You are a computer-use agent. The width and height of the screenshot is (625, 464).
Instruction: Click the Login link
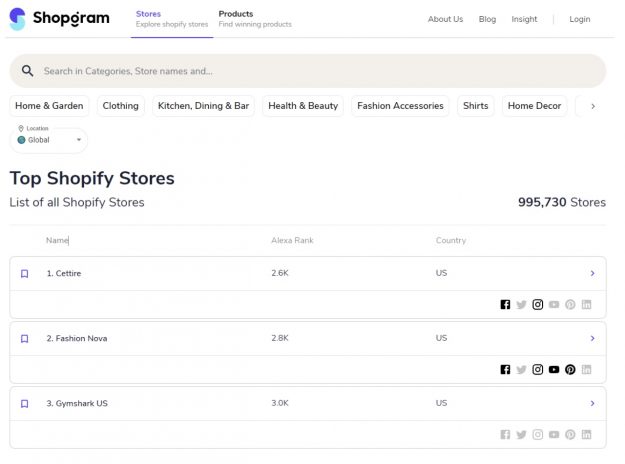580,19
